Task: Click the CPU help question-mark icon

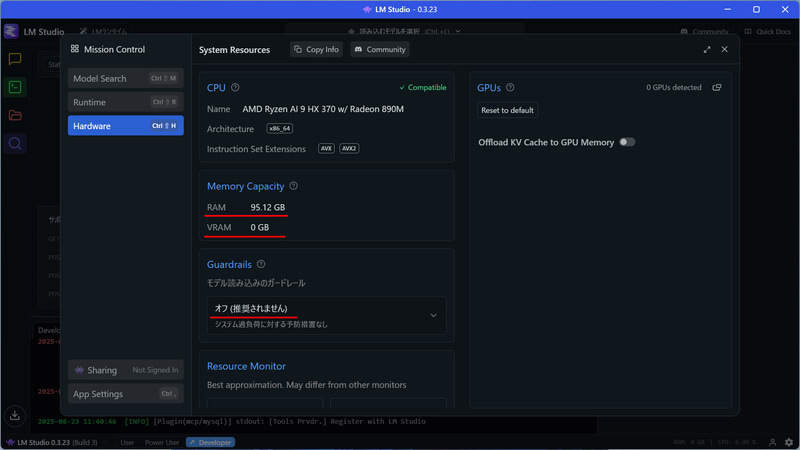Action: [x=235, y=87]
